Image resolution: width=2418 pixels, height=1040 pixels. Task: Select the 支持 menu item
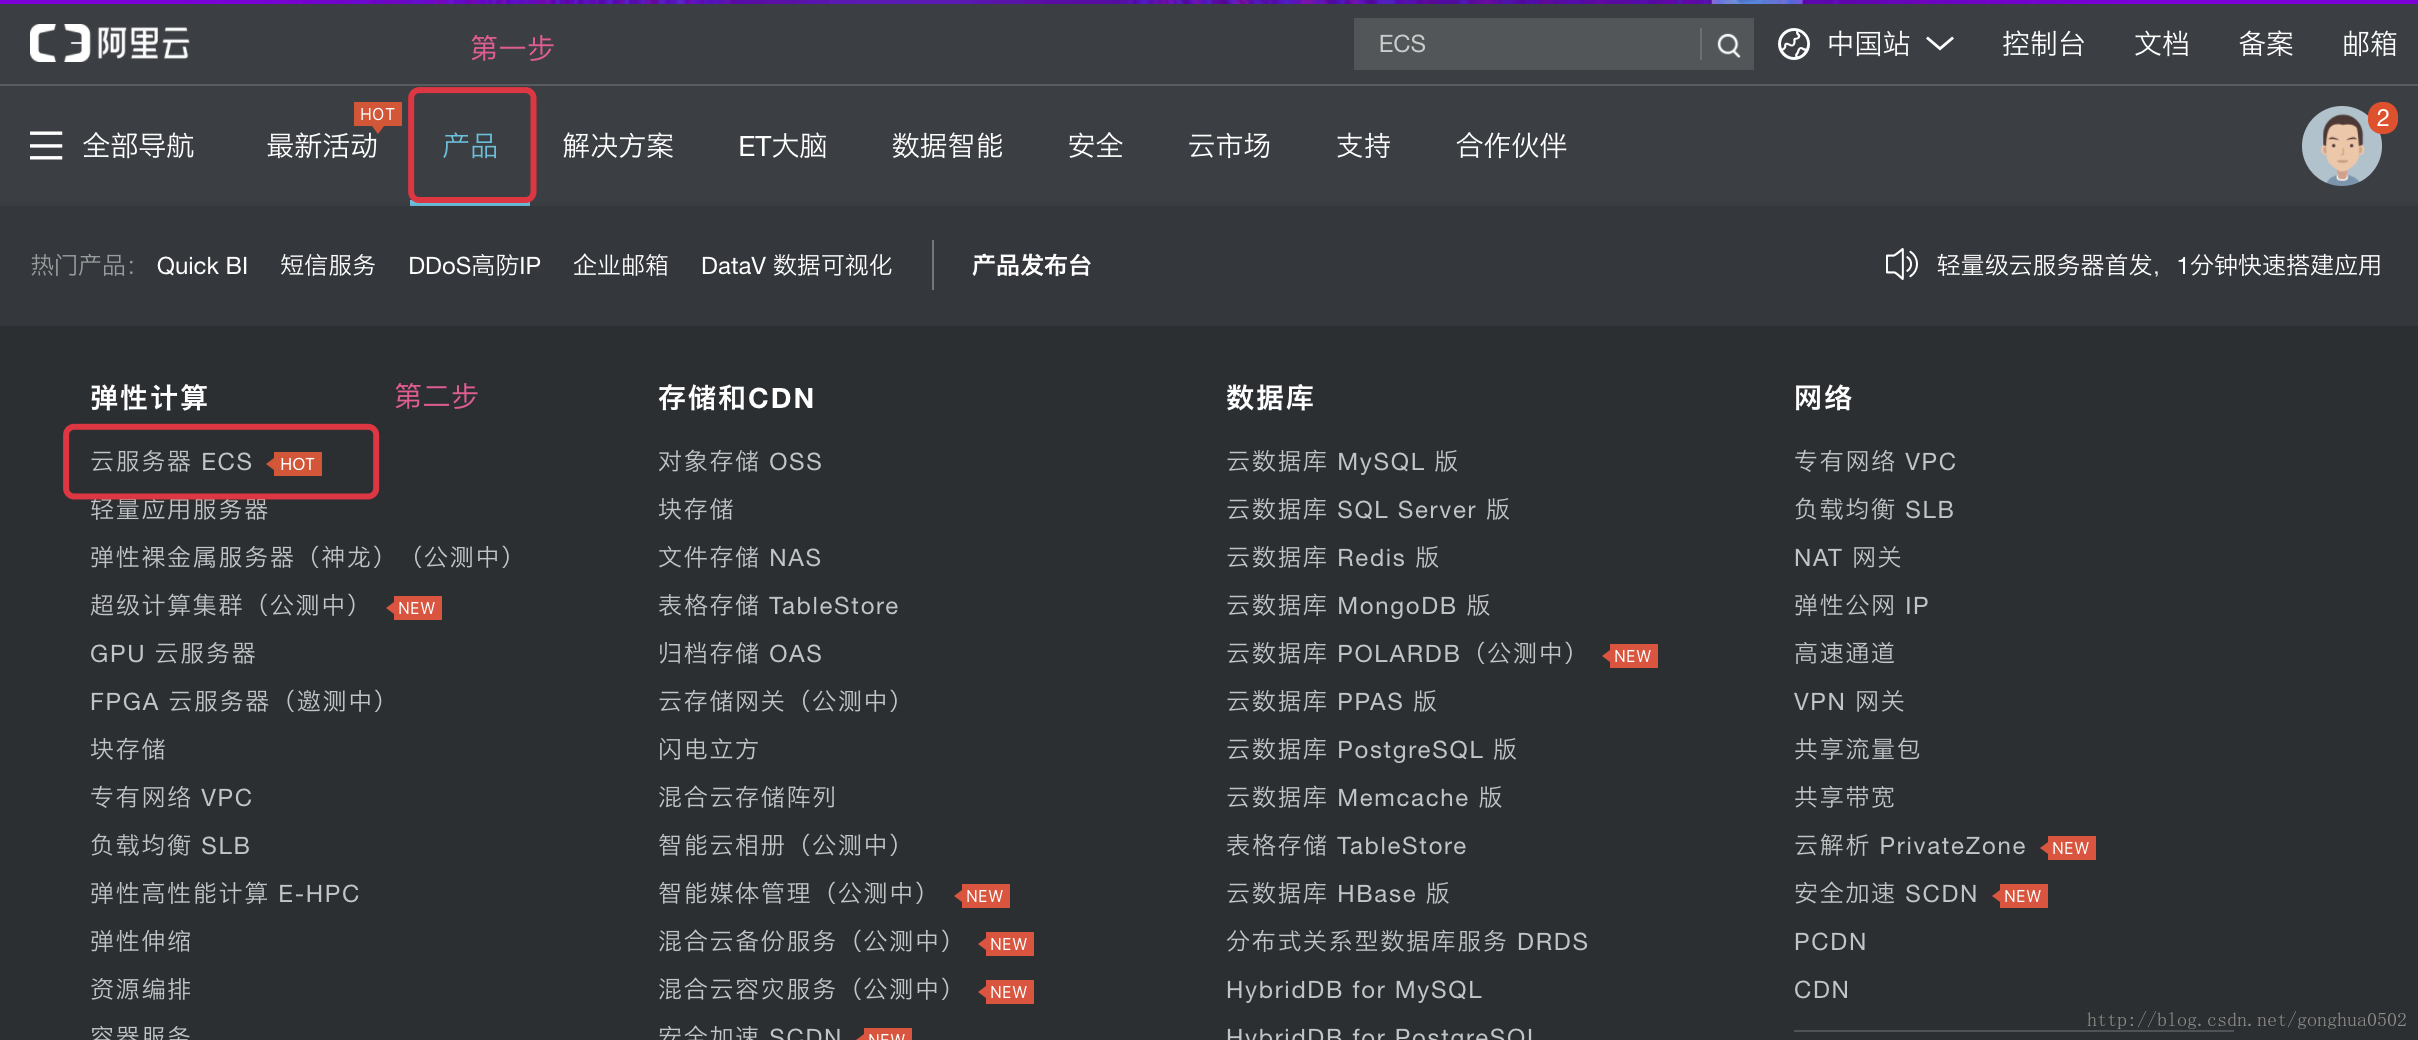click(1363, 146)
